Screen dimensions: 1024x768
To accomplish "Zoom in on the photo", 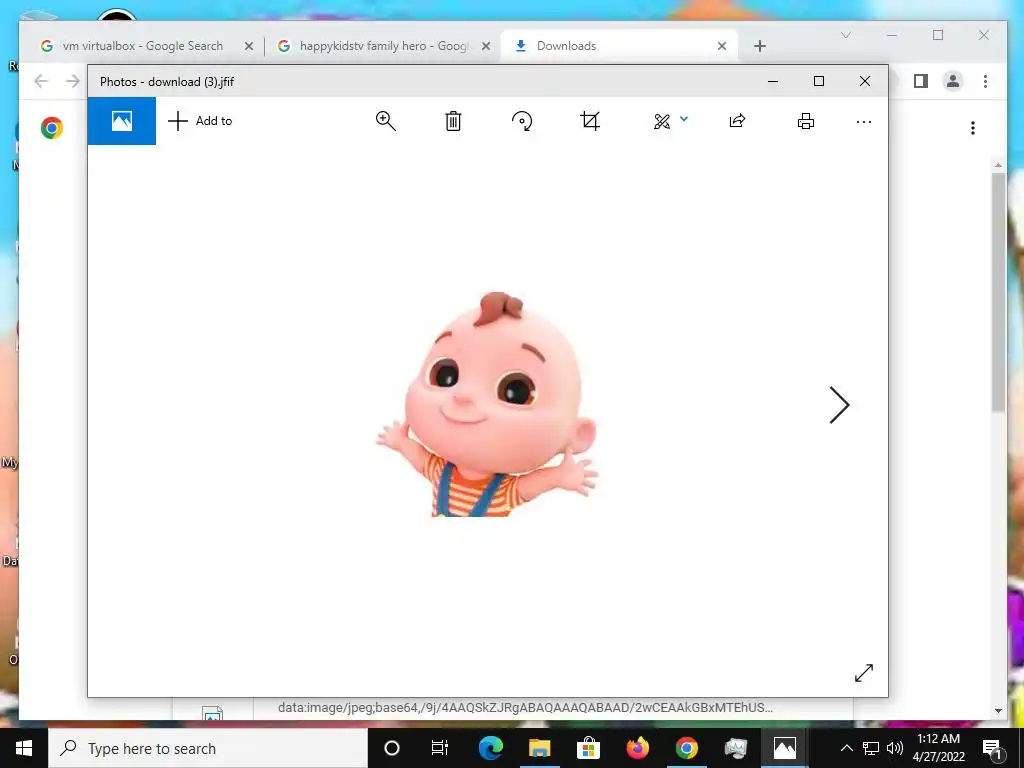I will point(385,121).
